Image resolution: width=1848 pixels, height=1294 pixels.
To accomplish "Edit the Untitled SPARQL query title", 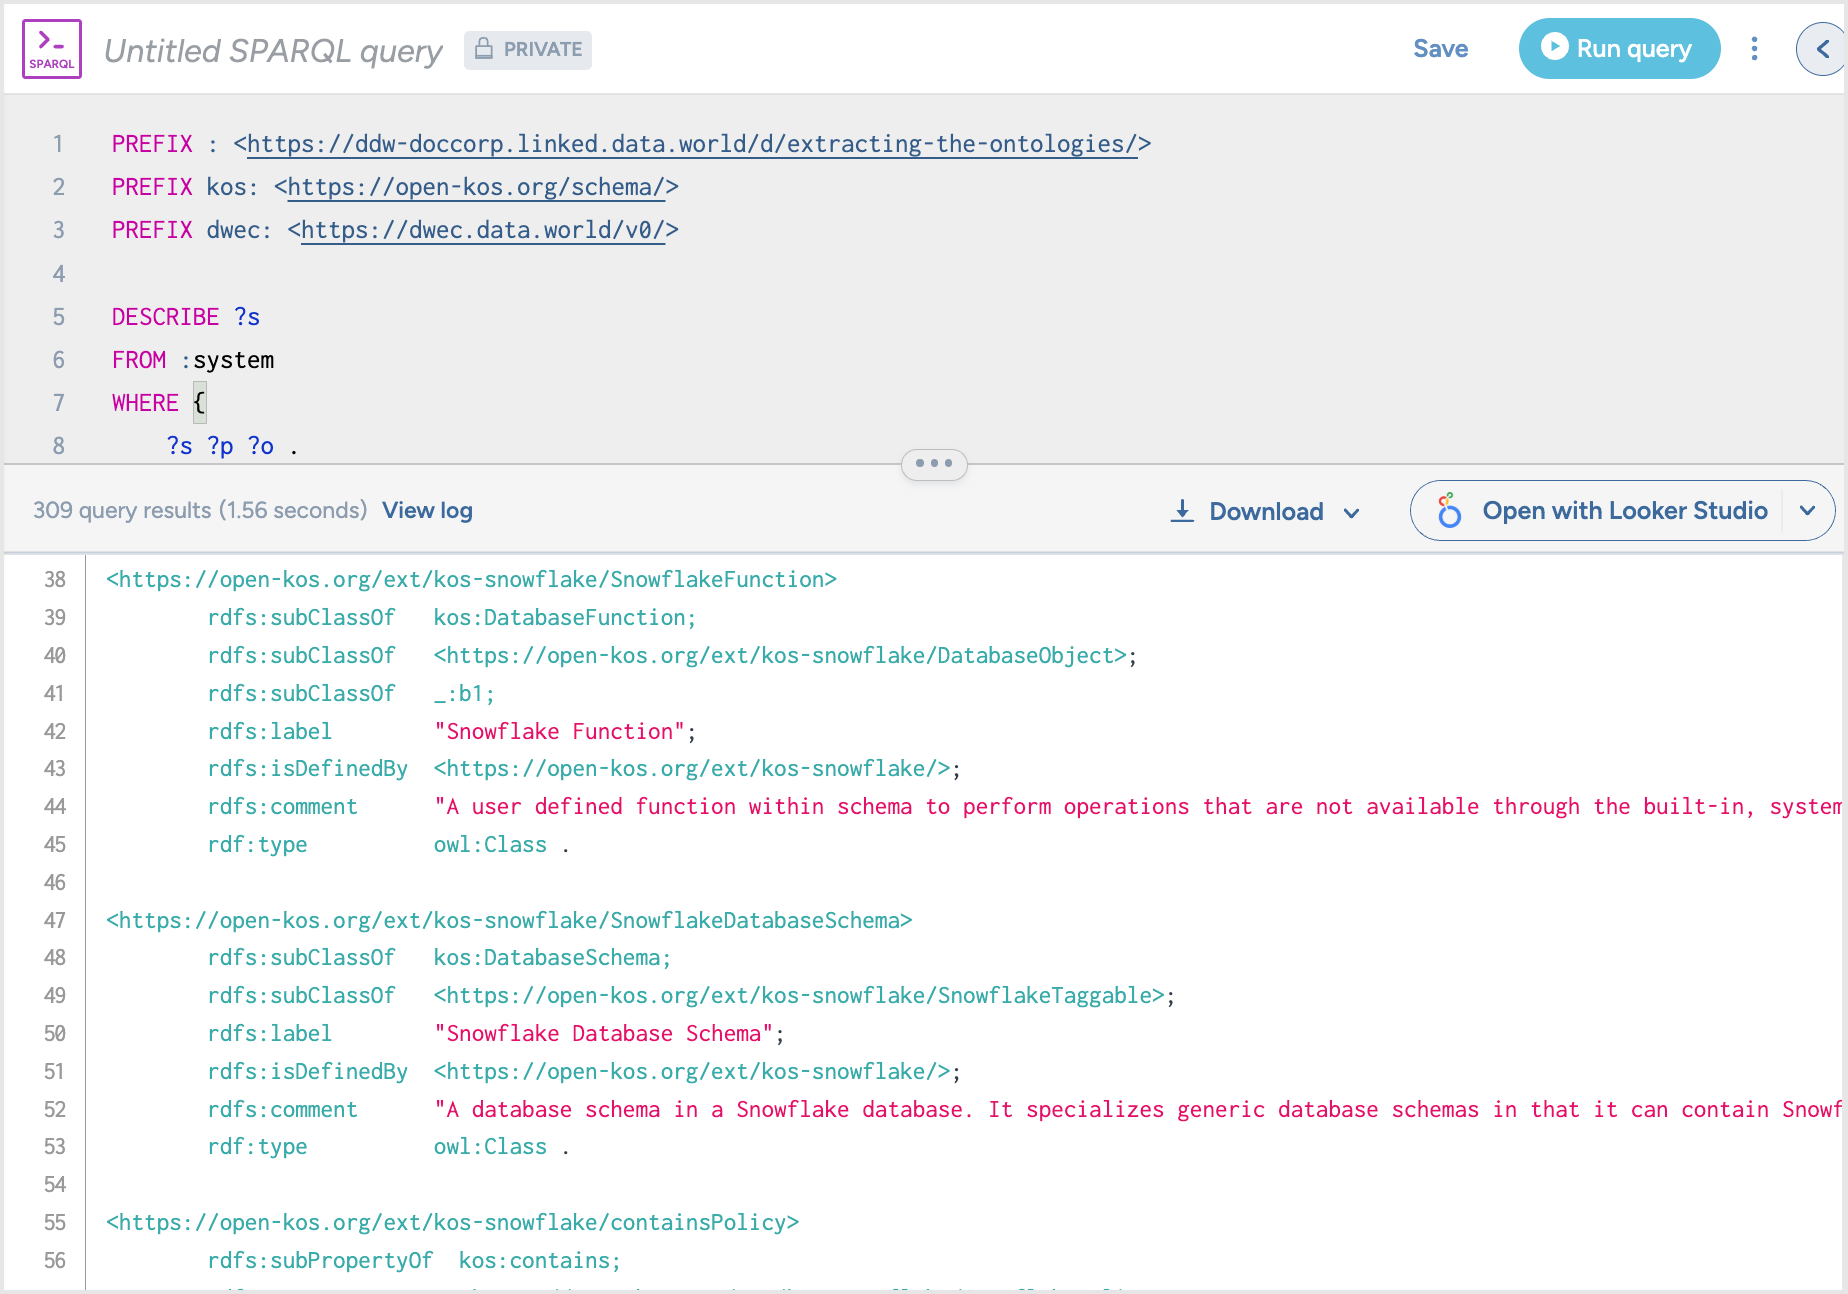I will [273, 51].
